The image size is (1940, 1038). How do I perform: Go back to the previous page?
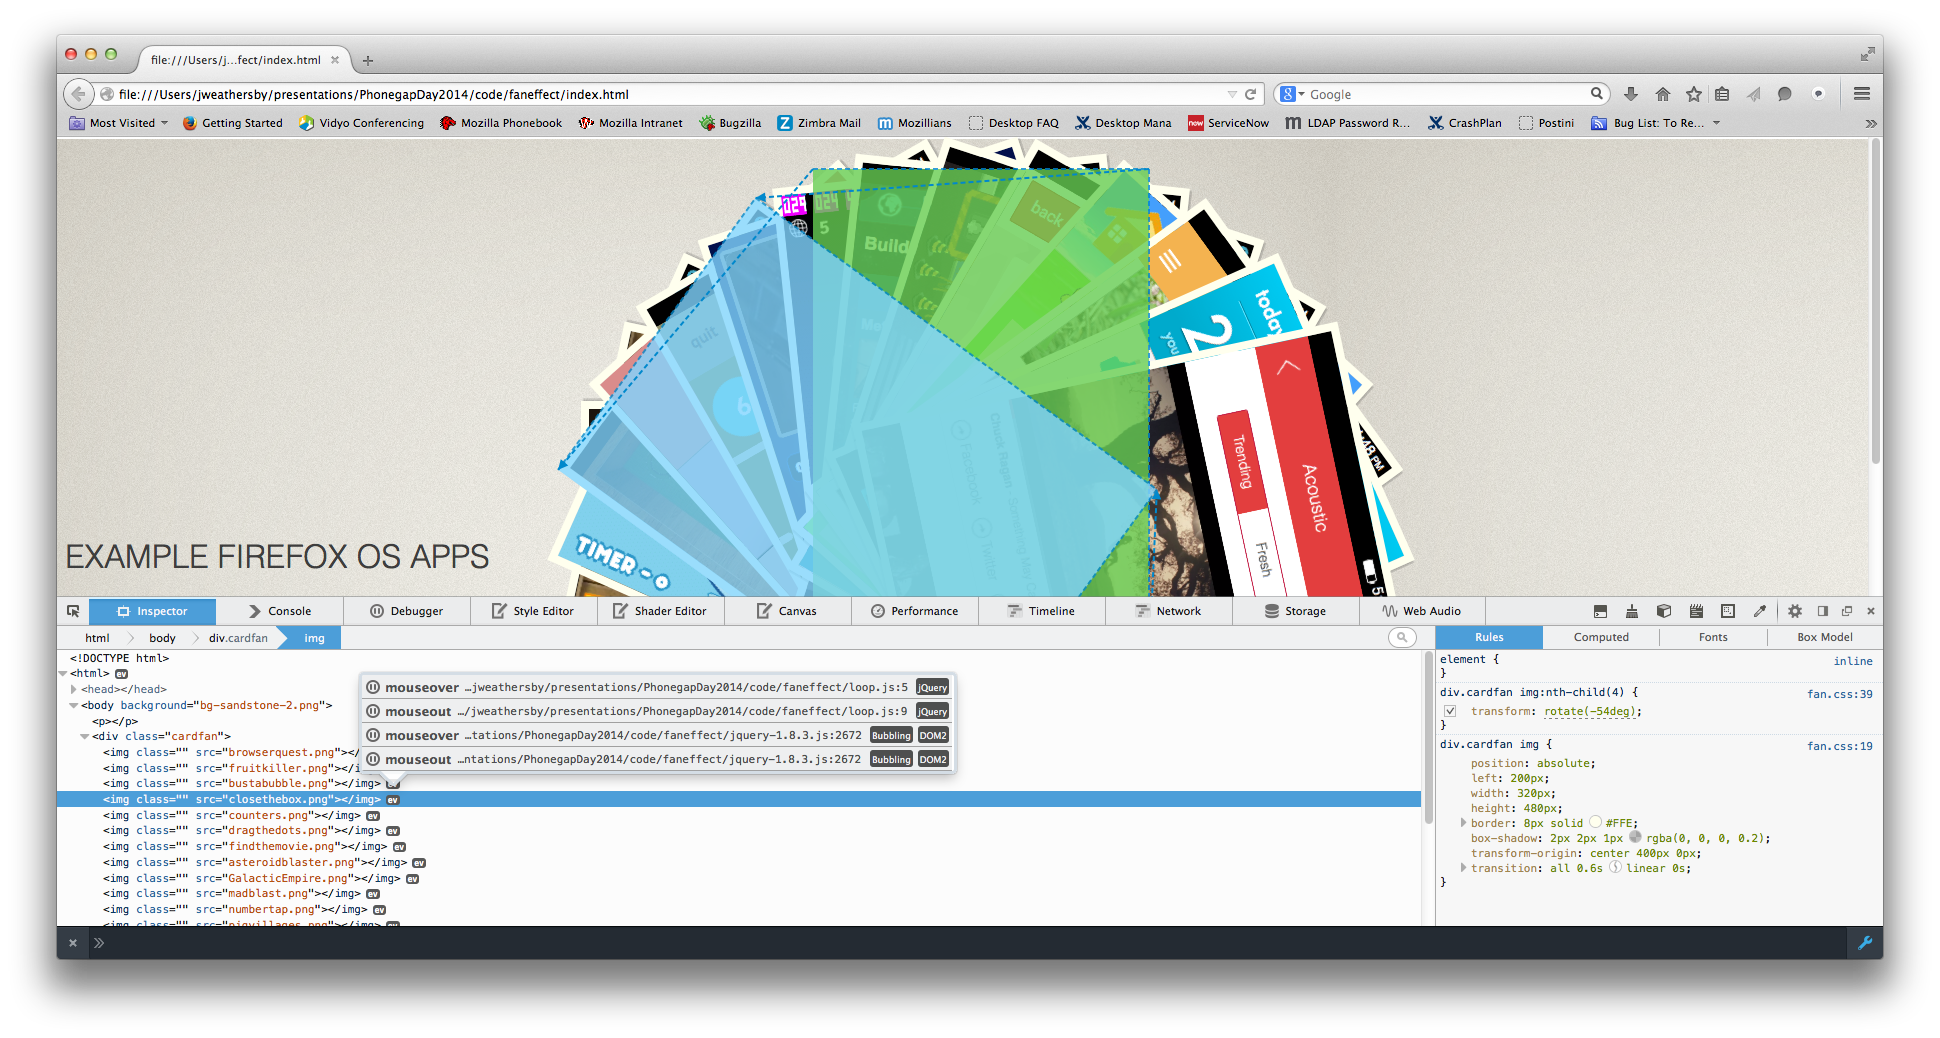click(78, 94)
